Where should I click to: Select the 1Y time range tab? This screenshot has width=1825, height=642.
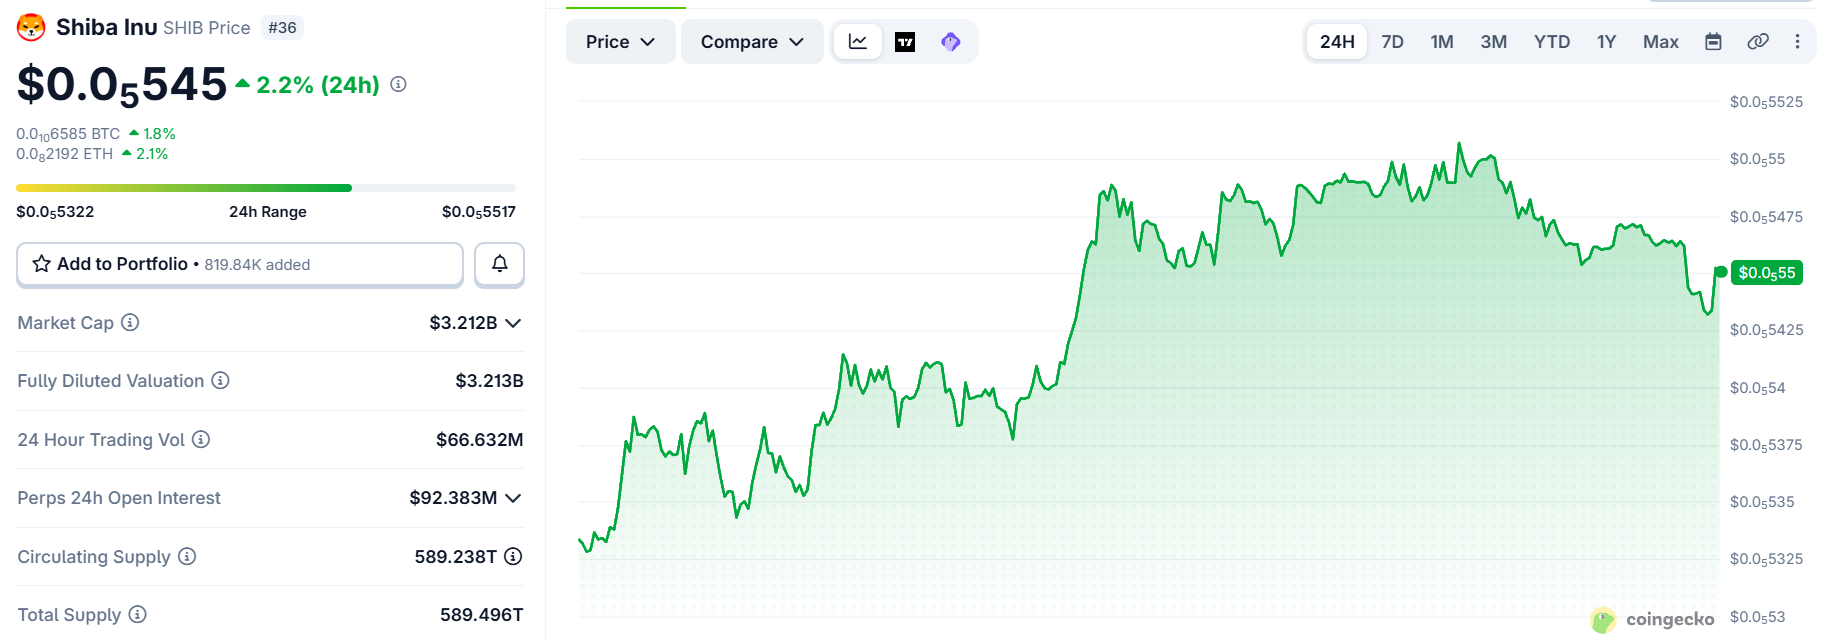(1606, 42)
